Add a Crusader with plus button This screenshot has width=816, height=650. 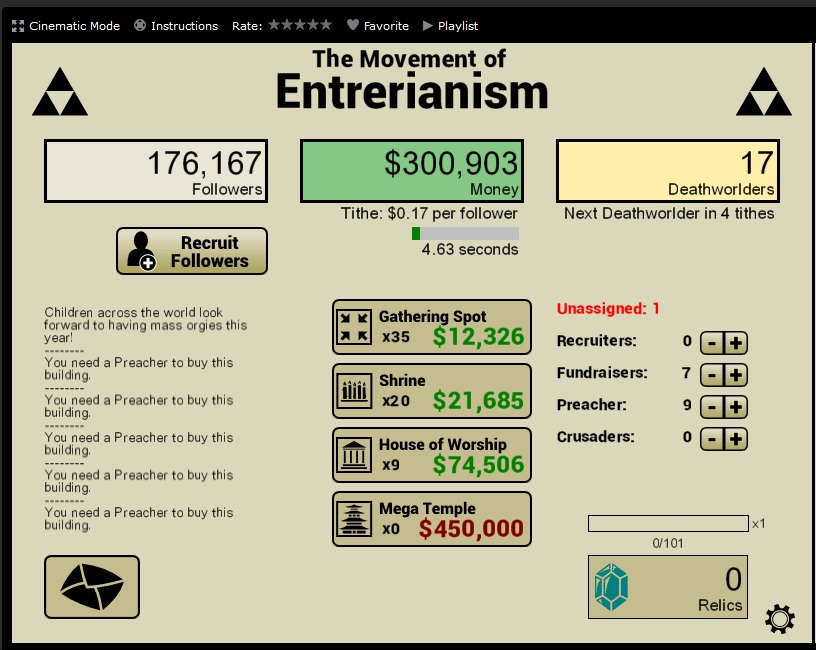(736, 439)
